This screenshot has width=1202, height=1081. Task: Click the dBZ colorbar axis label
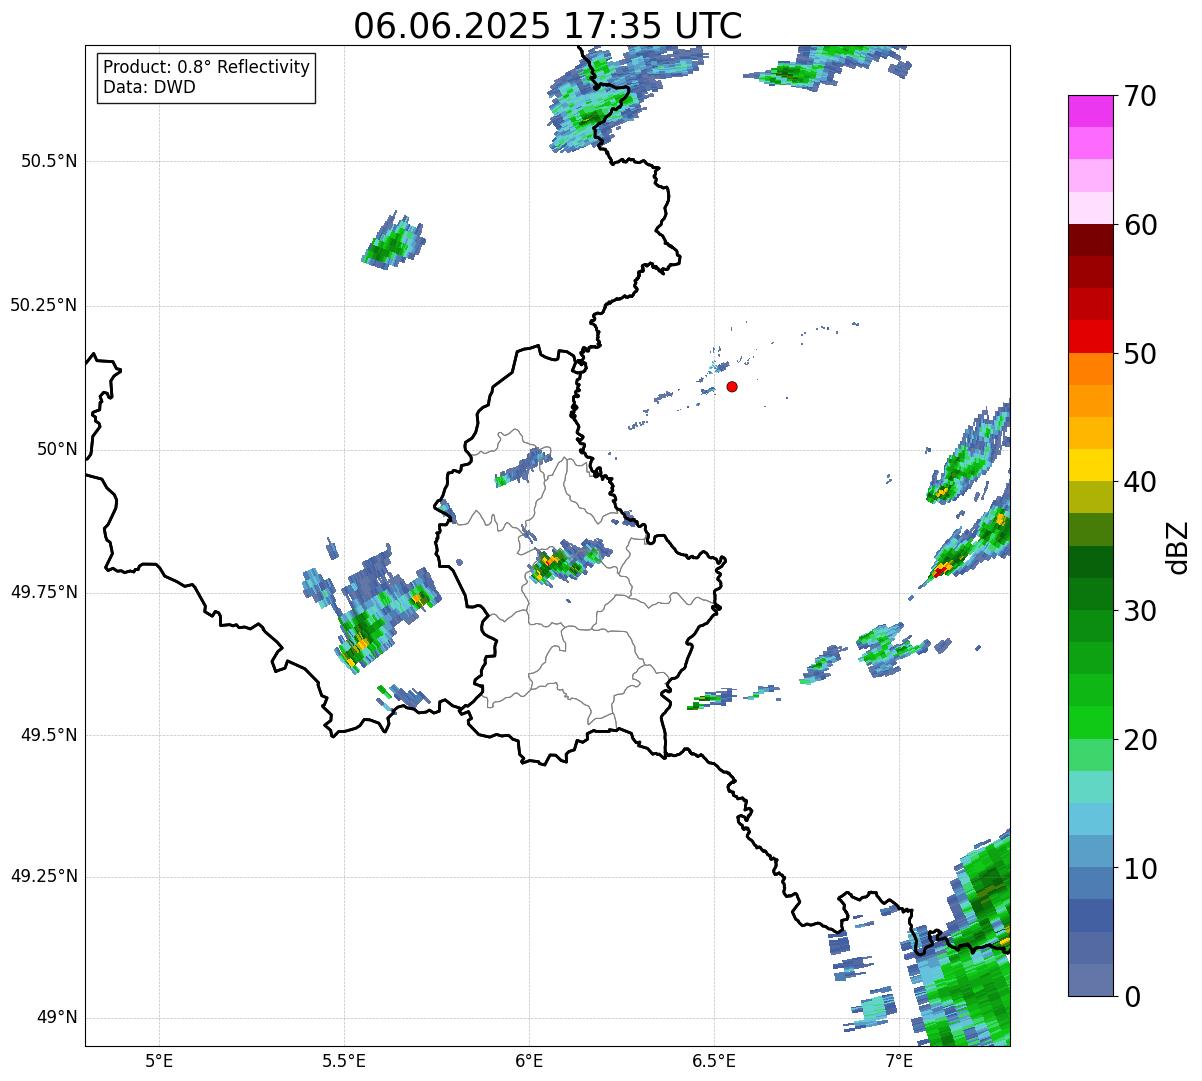[1178, 547]
